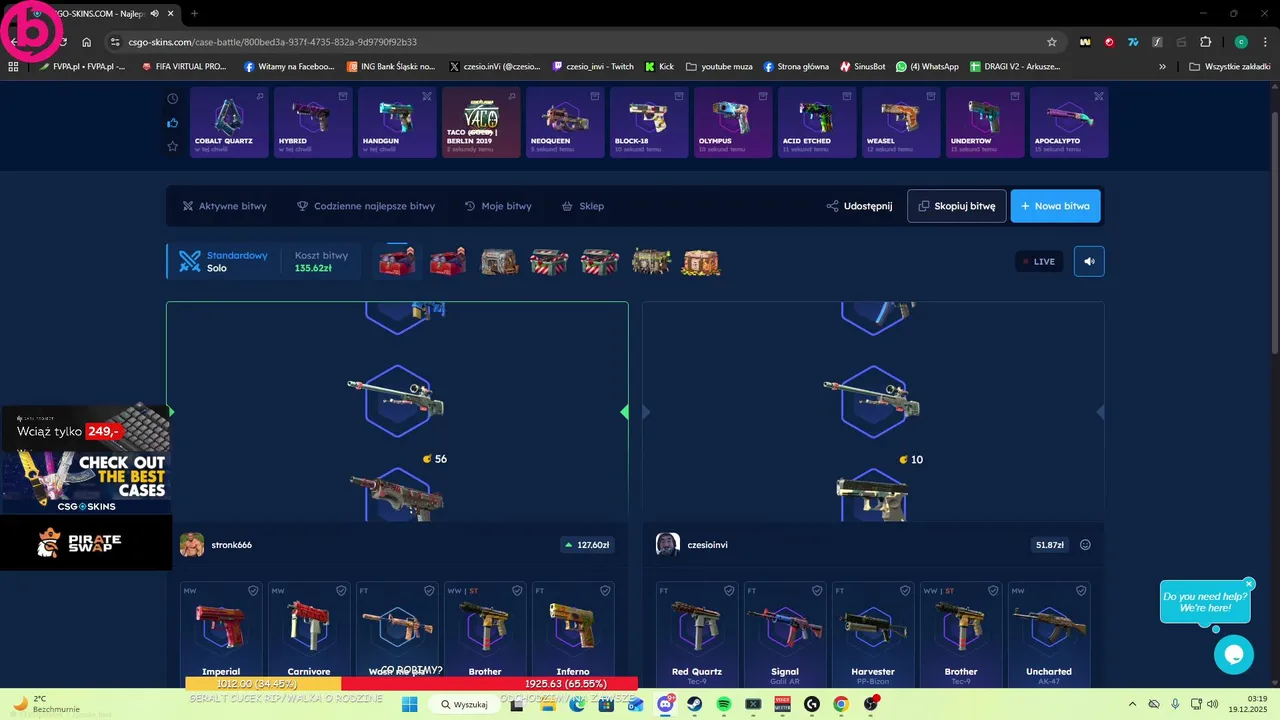Image resolution: width=1280 pixels, height=720 pixels.
Task: Go to Codzienne najlepsze bitwy tab
Action: coord(366,206)
